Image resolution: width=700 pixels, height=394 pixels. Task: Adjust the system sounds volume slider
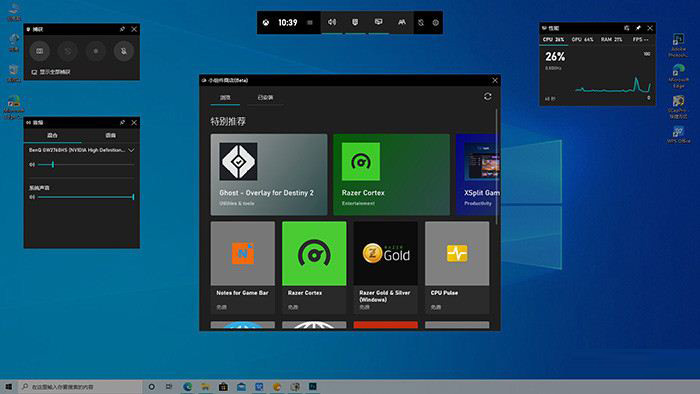tap(86, 197)
